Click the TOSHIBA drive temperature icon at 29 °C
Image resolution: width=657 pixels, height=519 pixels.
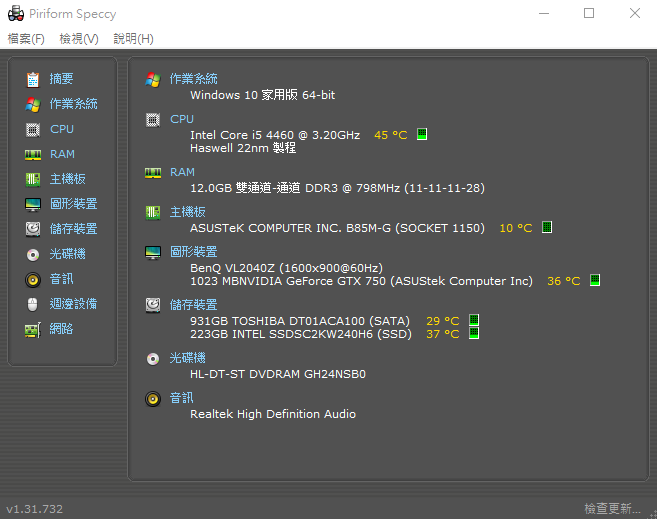[474, 320]
